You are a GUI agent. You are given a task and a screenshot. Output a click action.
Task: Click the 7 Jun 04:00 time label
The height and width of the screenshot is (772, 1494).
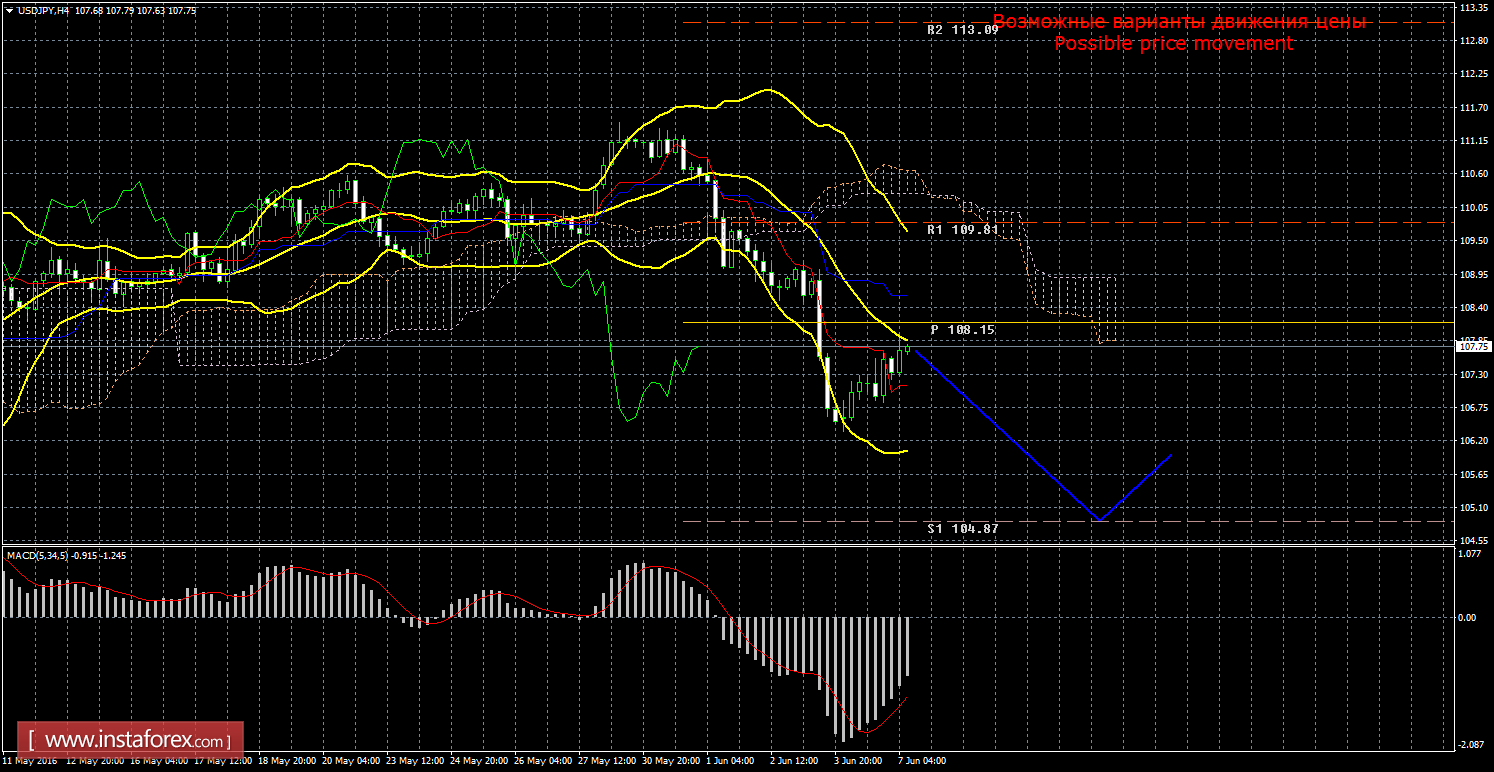920,761
